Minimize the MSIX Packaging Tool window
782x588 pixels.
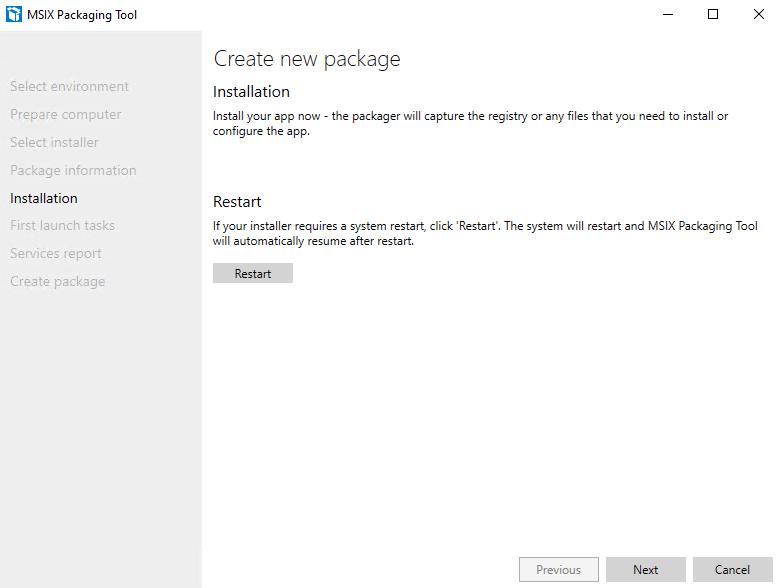pos(668,14)
